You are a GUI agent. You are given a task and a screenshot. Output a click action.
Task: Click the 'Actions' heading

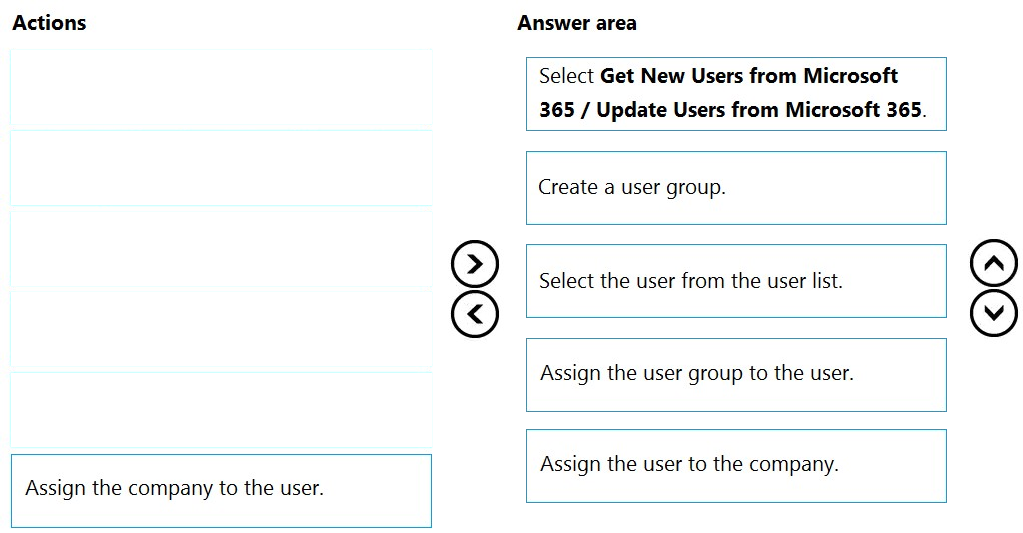[x=49, y=23]
